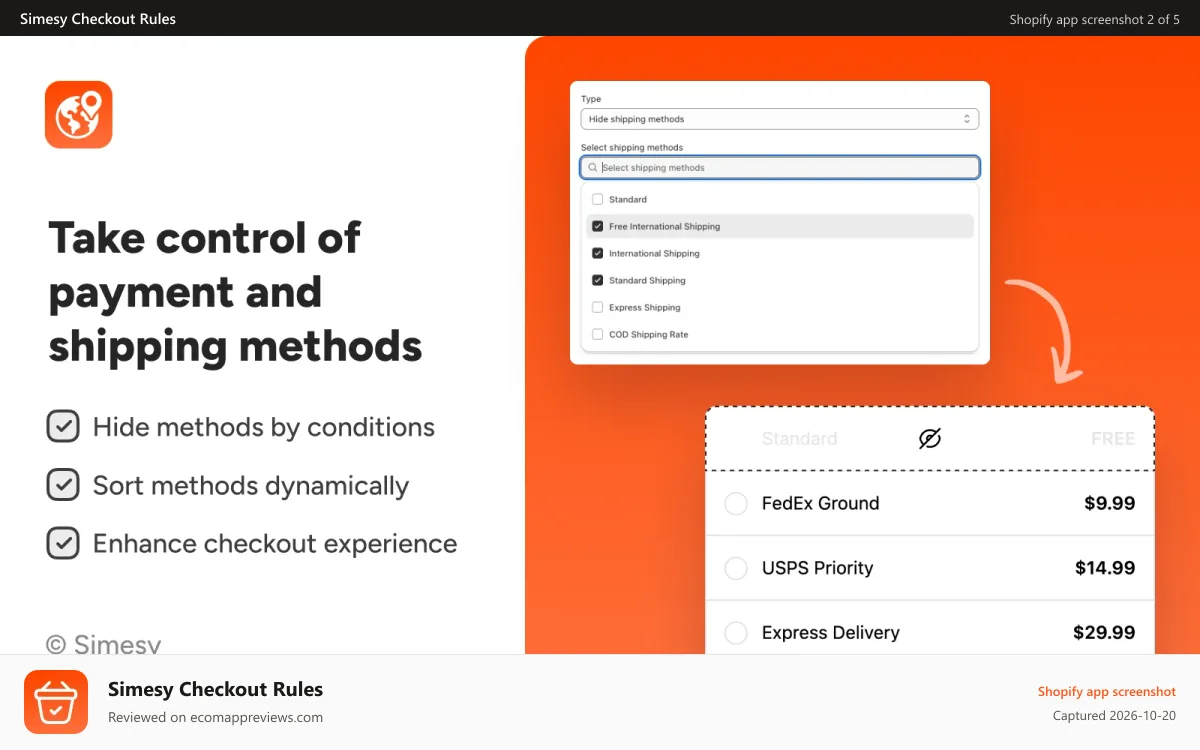The image size is (1200, 750).
Task: Click the Captured 2026-10-20 text
Action: coord(1114,716)
